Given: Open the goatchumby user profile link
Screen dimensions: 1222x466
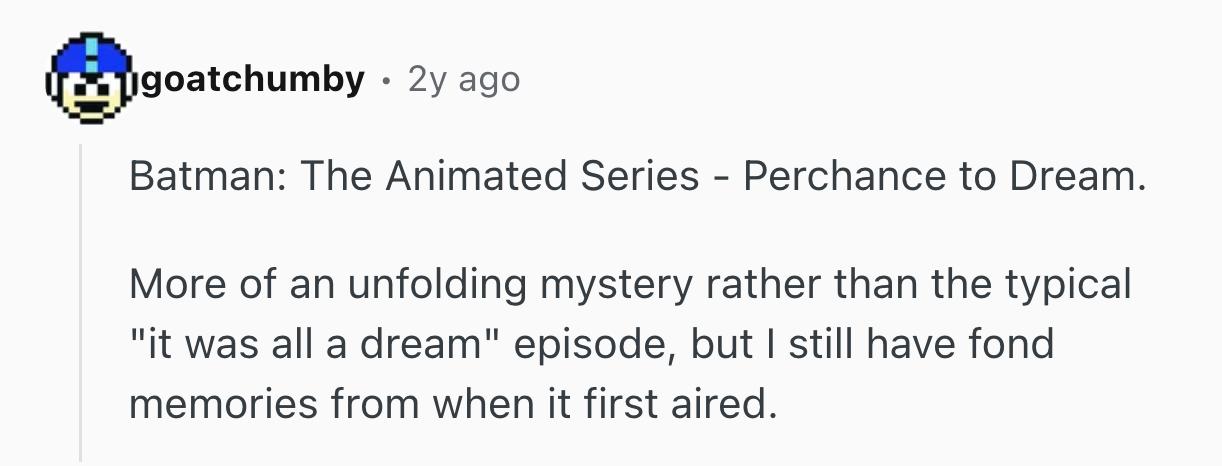Looking at the screenshot, I should click(254, 79).
